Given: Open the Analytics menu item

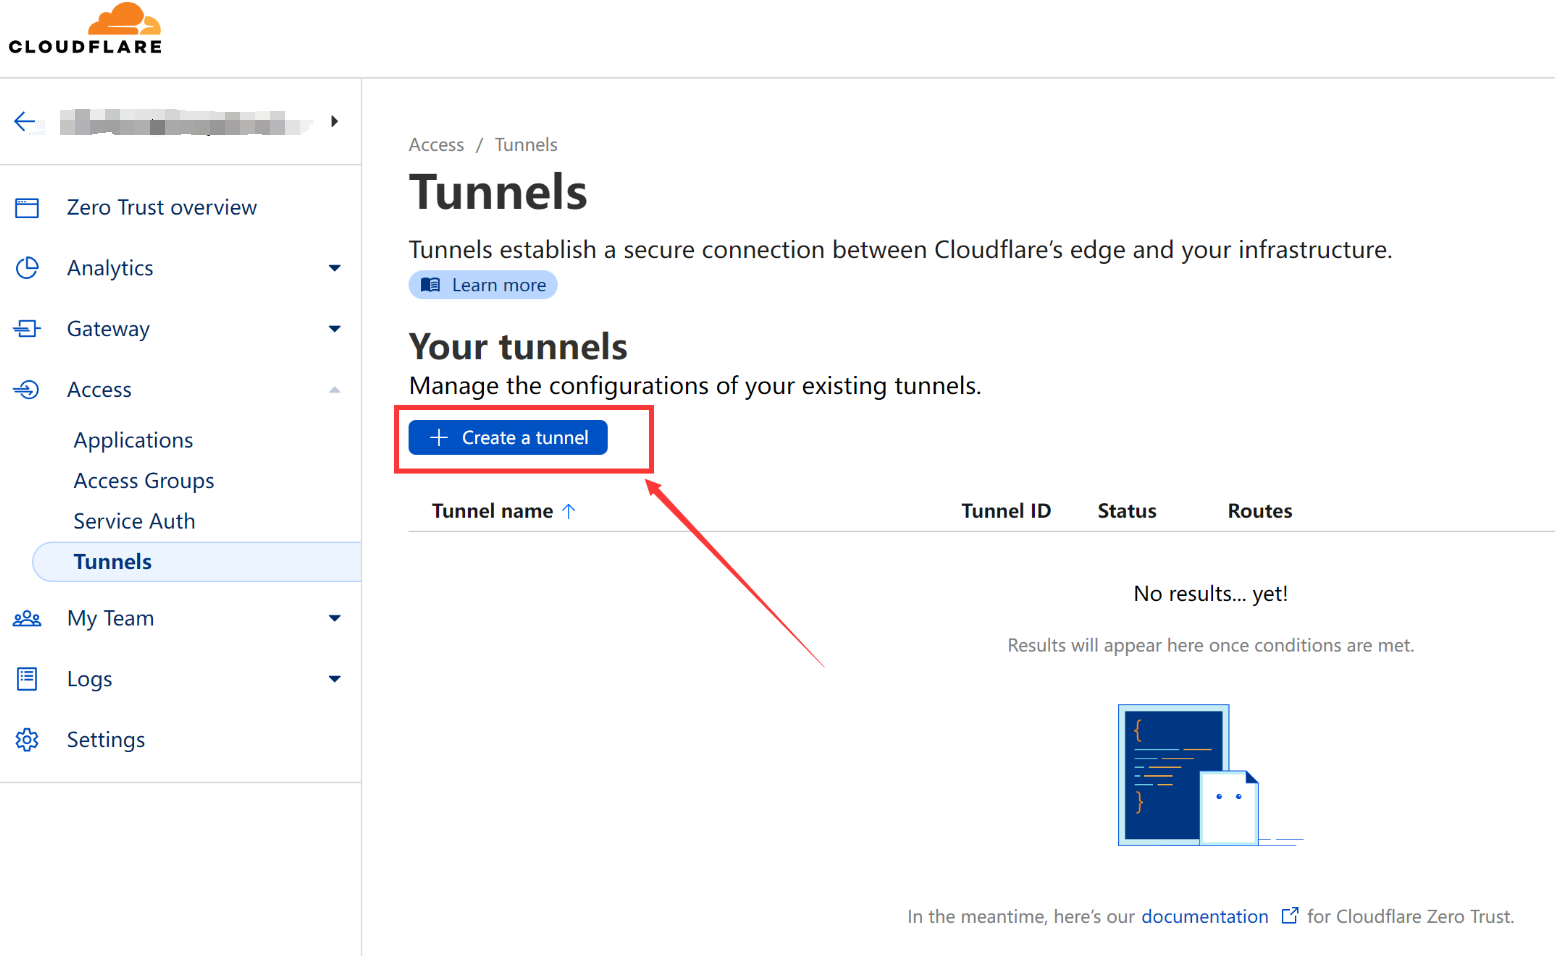Looking at the screenshot, I should (x=110, y=268).
